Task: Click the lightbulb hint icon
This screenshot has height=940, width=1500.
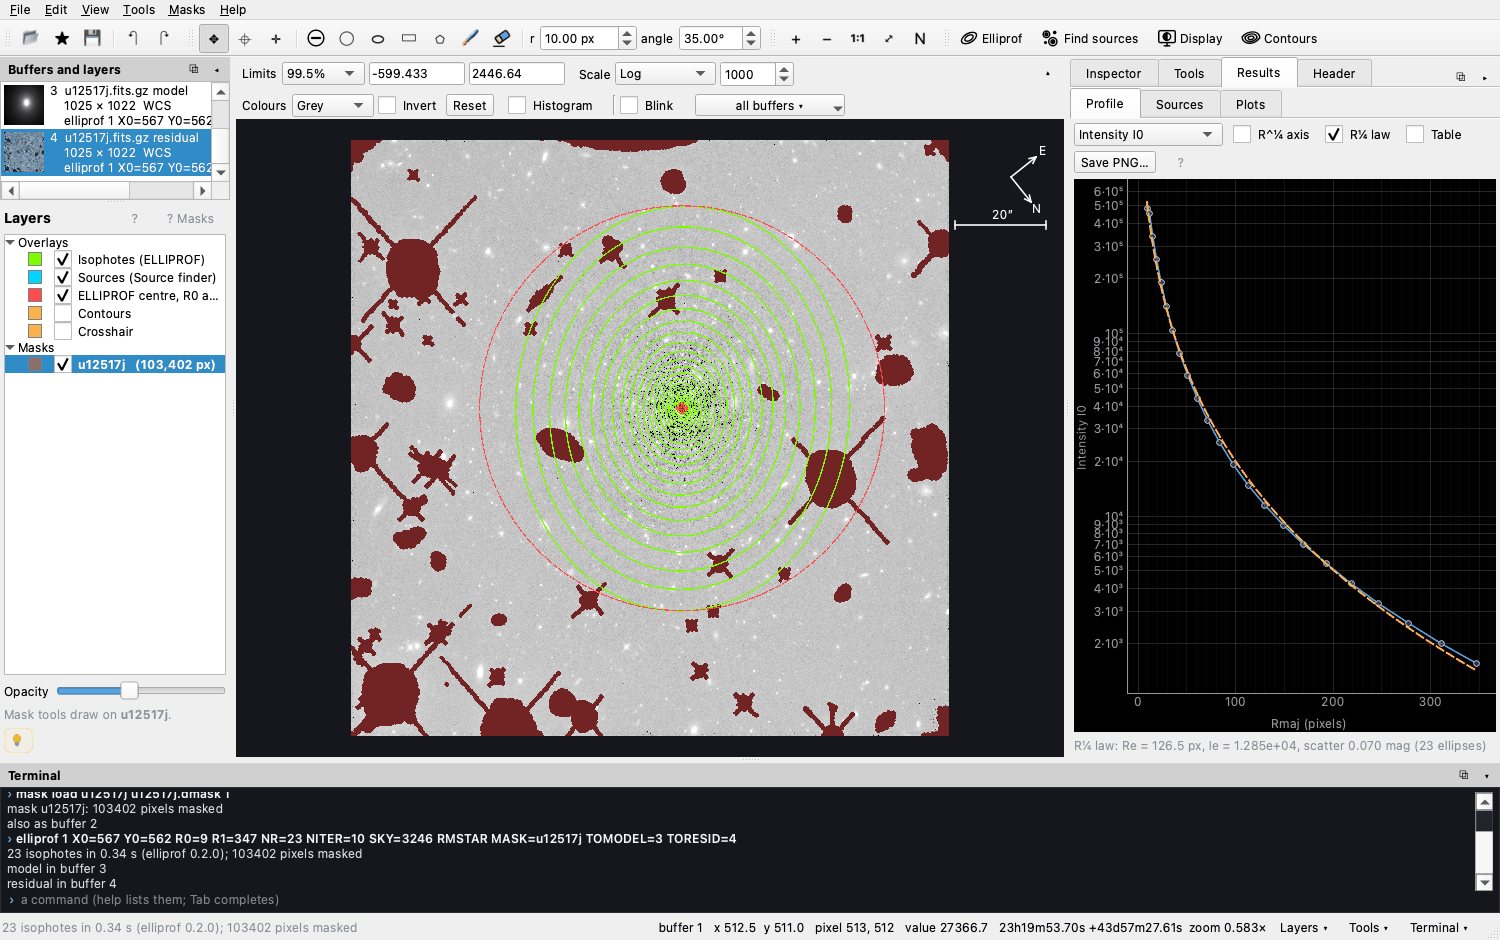Action: pyautogui.click(x=18, y=740)
